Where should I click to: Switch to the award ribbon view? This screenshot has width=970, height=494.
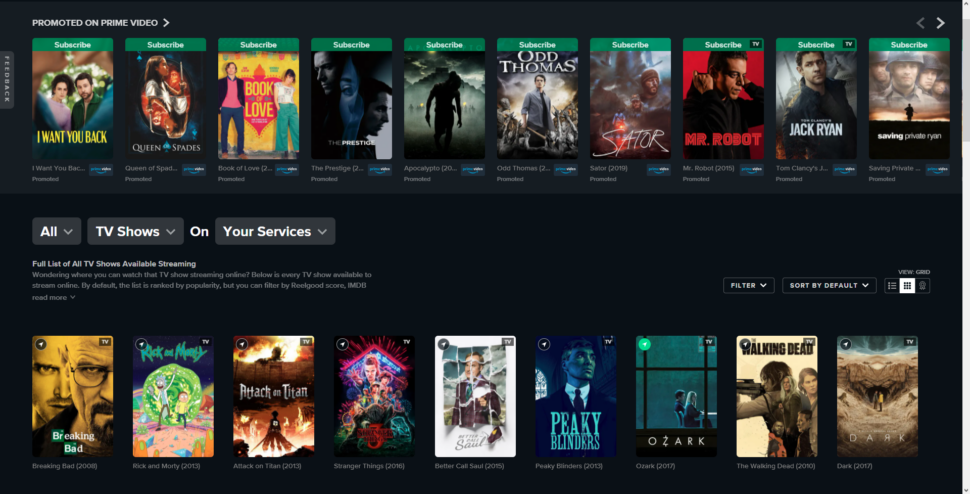pyautogui.click(x=922, y=286)
